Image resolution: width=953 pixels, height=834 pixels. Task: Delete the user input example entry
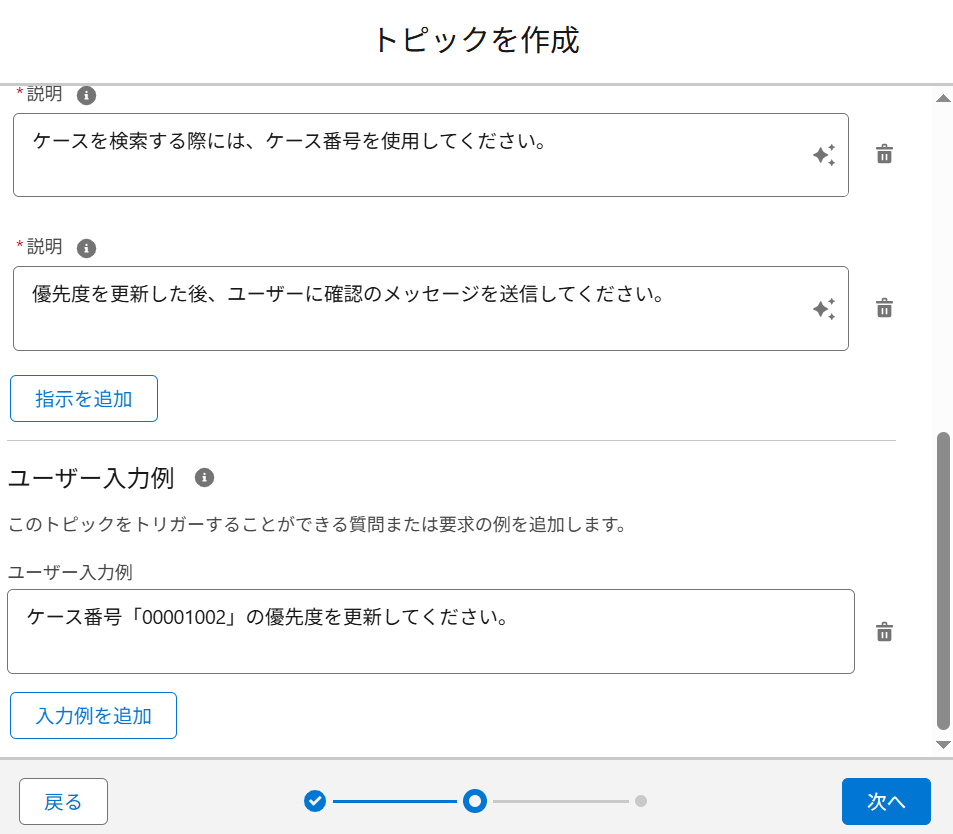point(884,632)
